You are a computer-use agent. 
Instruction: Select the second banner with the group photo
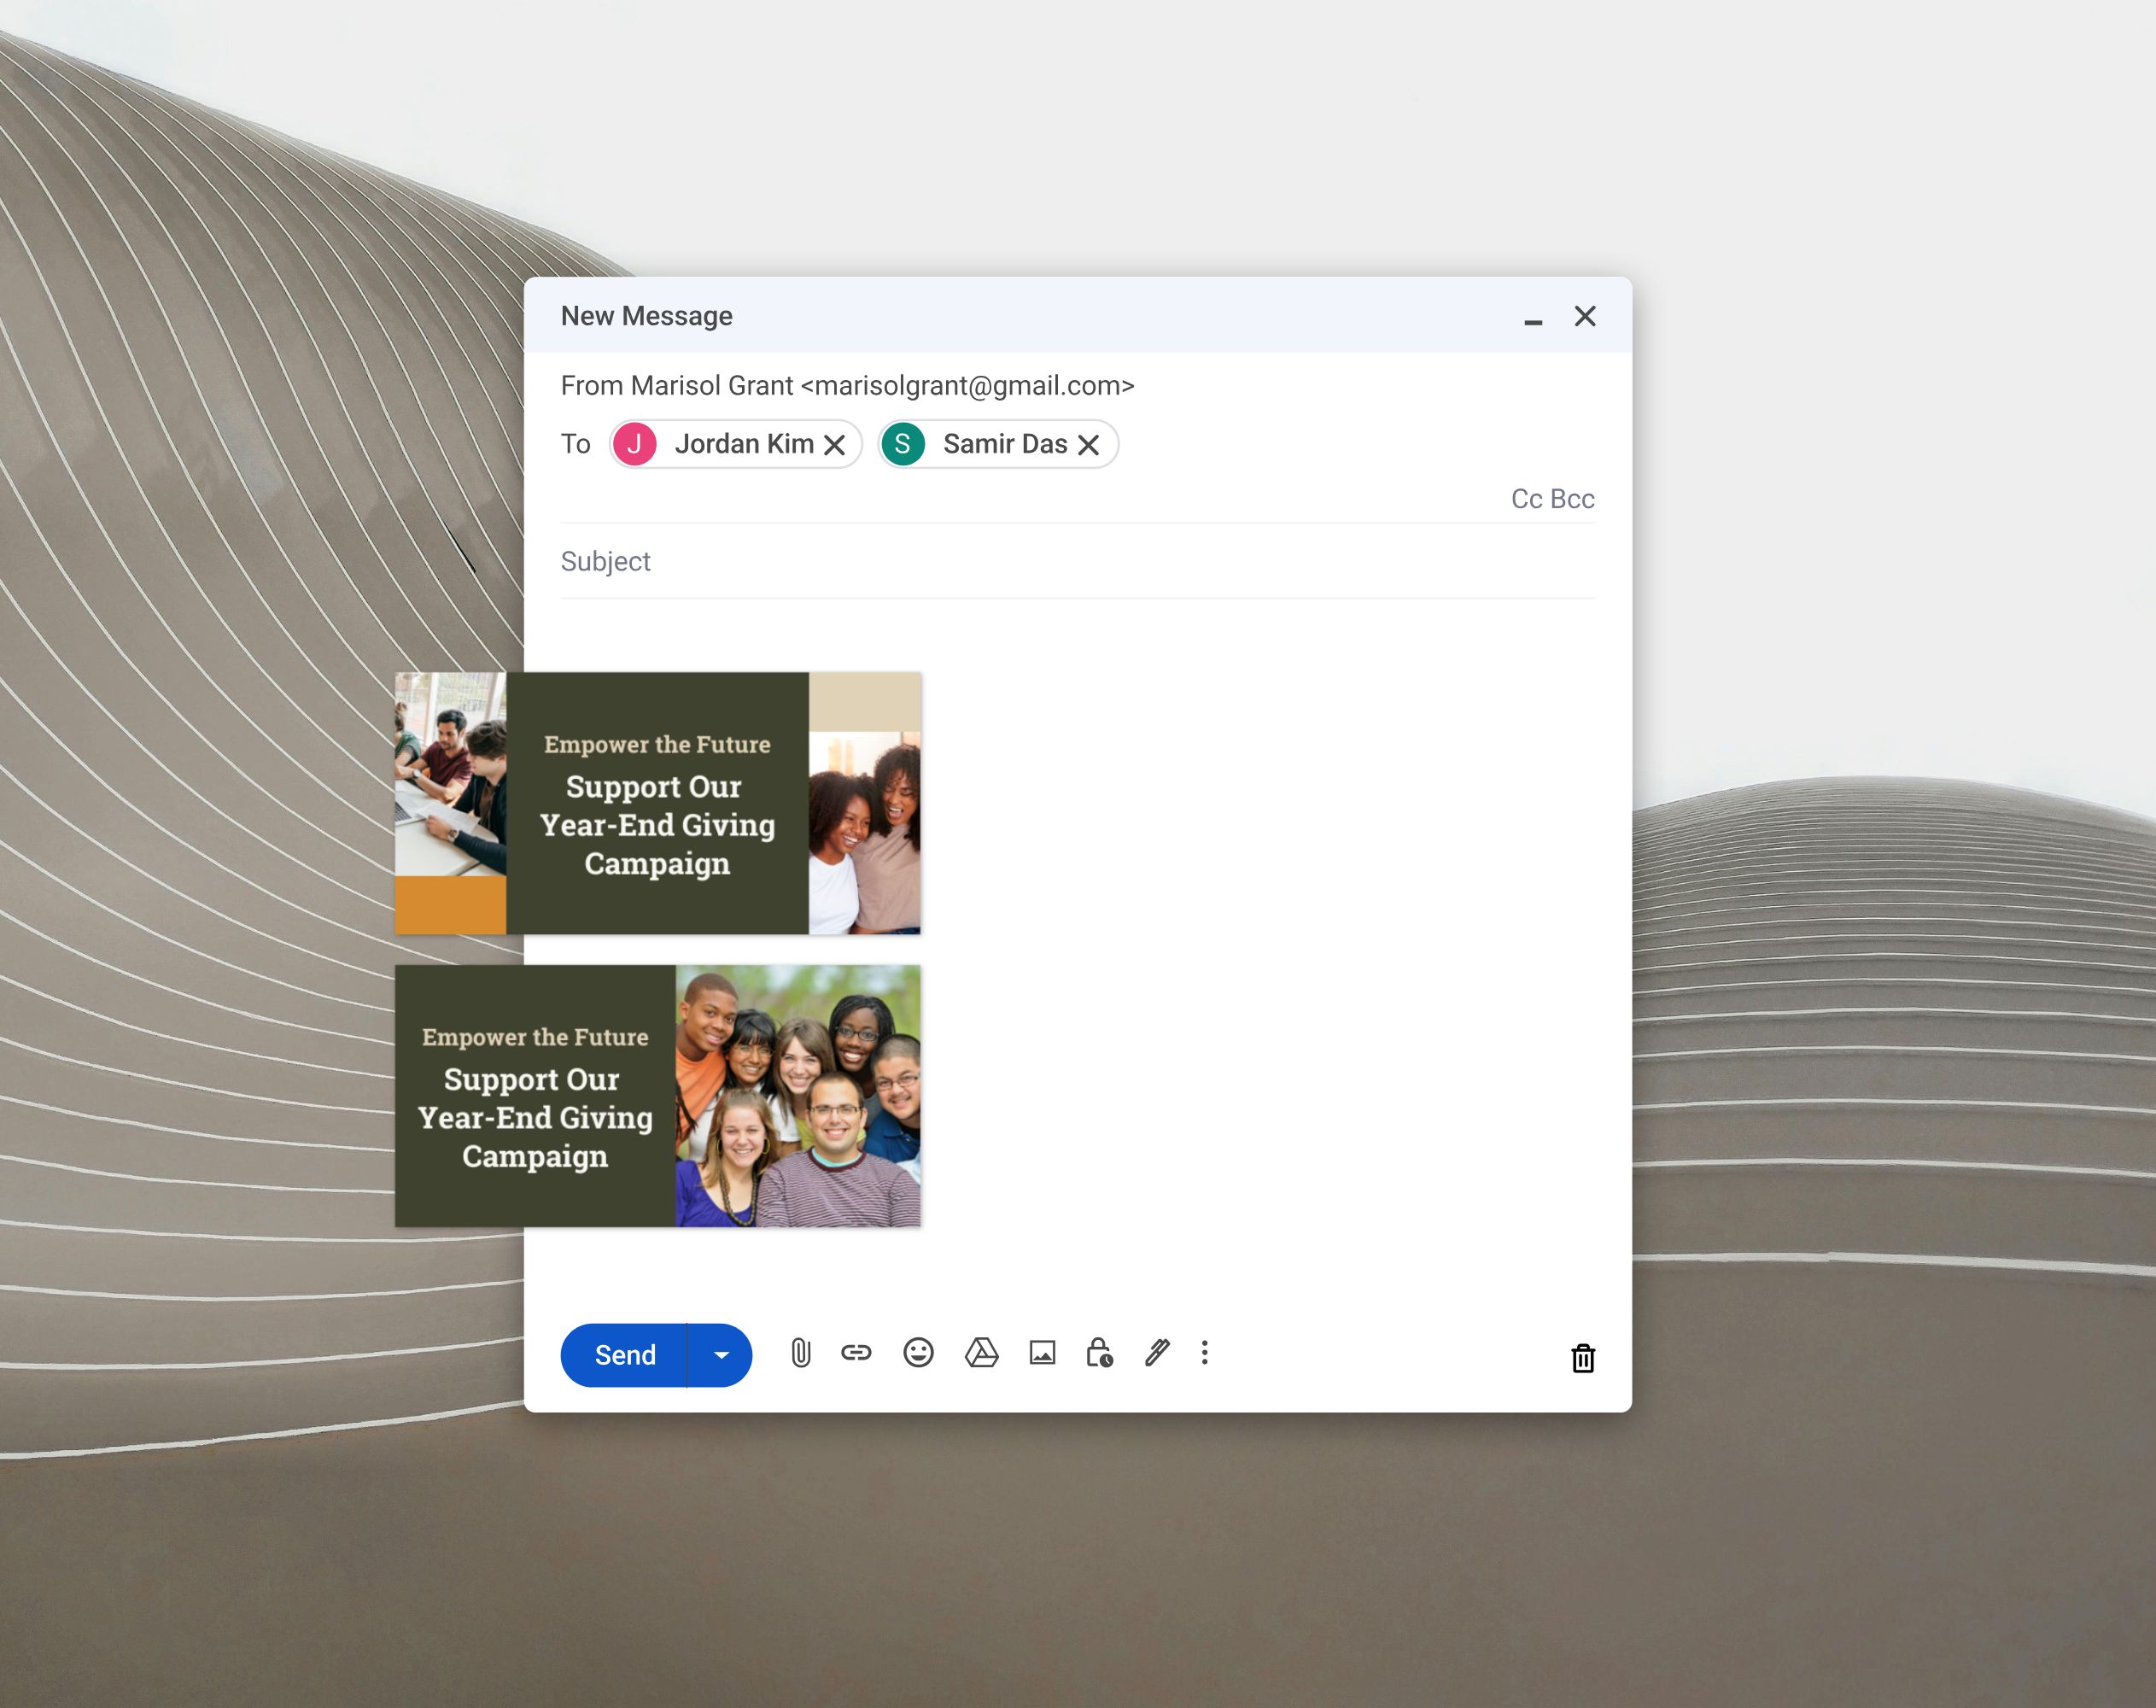click(658, 1096)
